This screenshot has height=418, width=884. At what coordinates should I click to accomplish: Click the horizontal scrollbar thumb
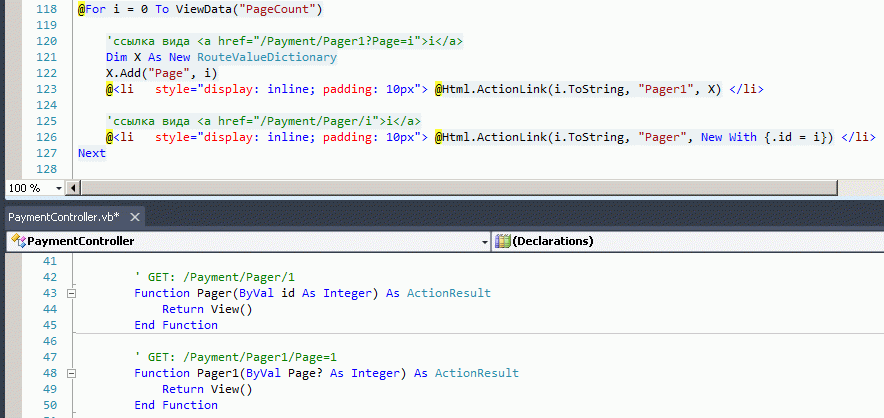(459, 188)
